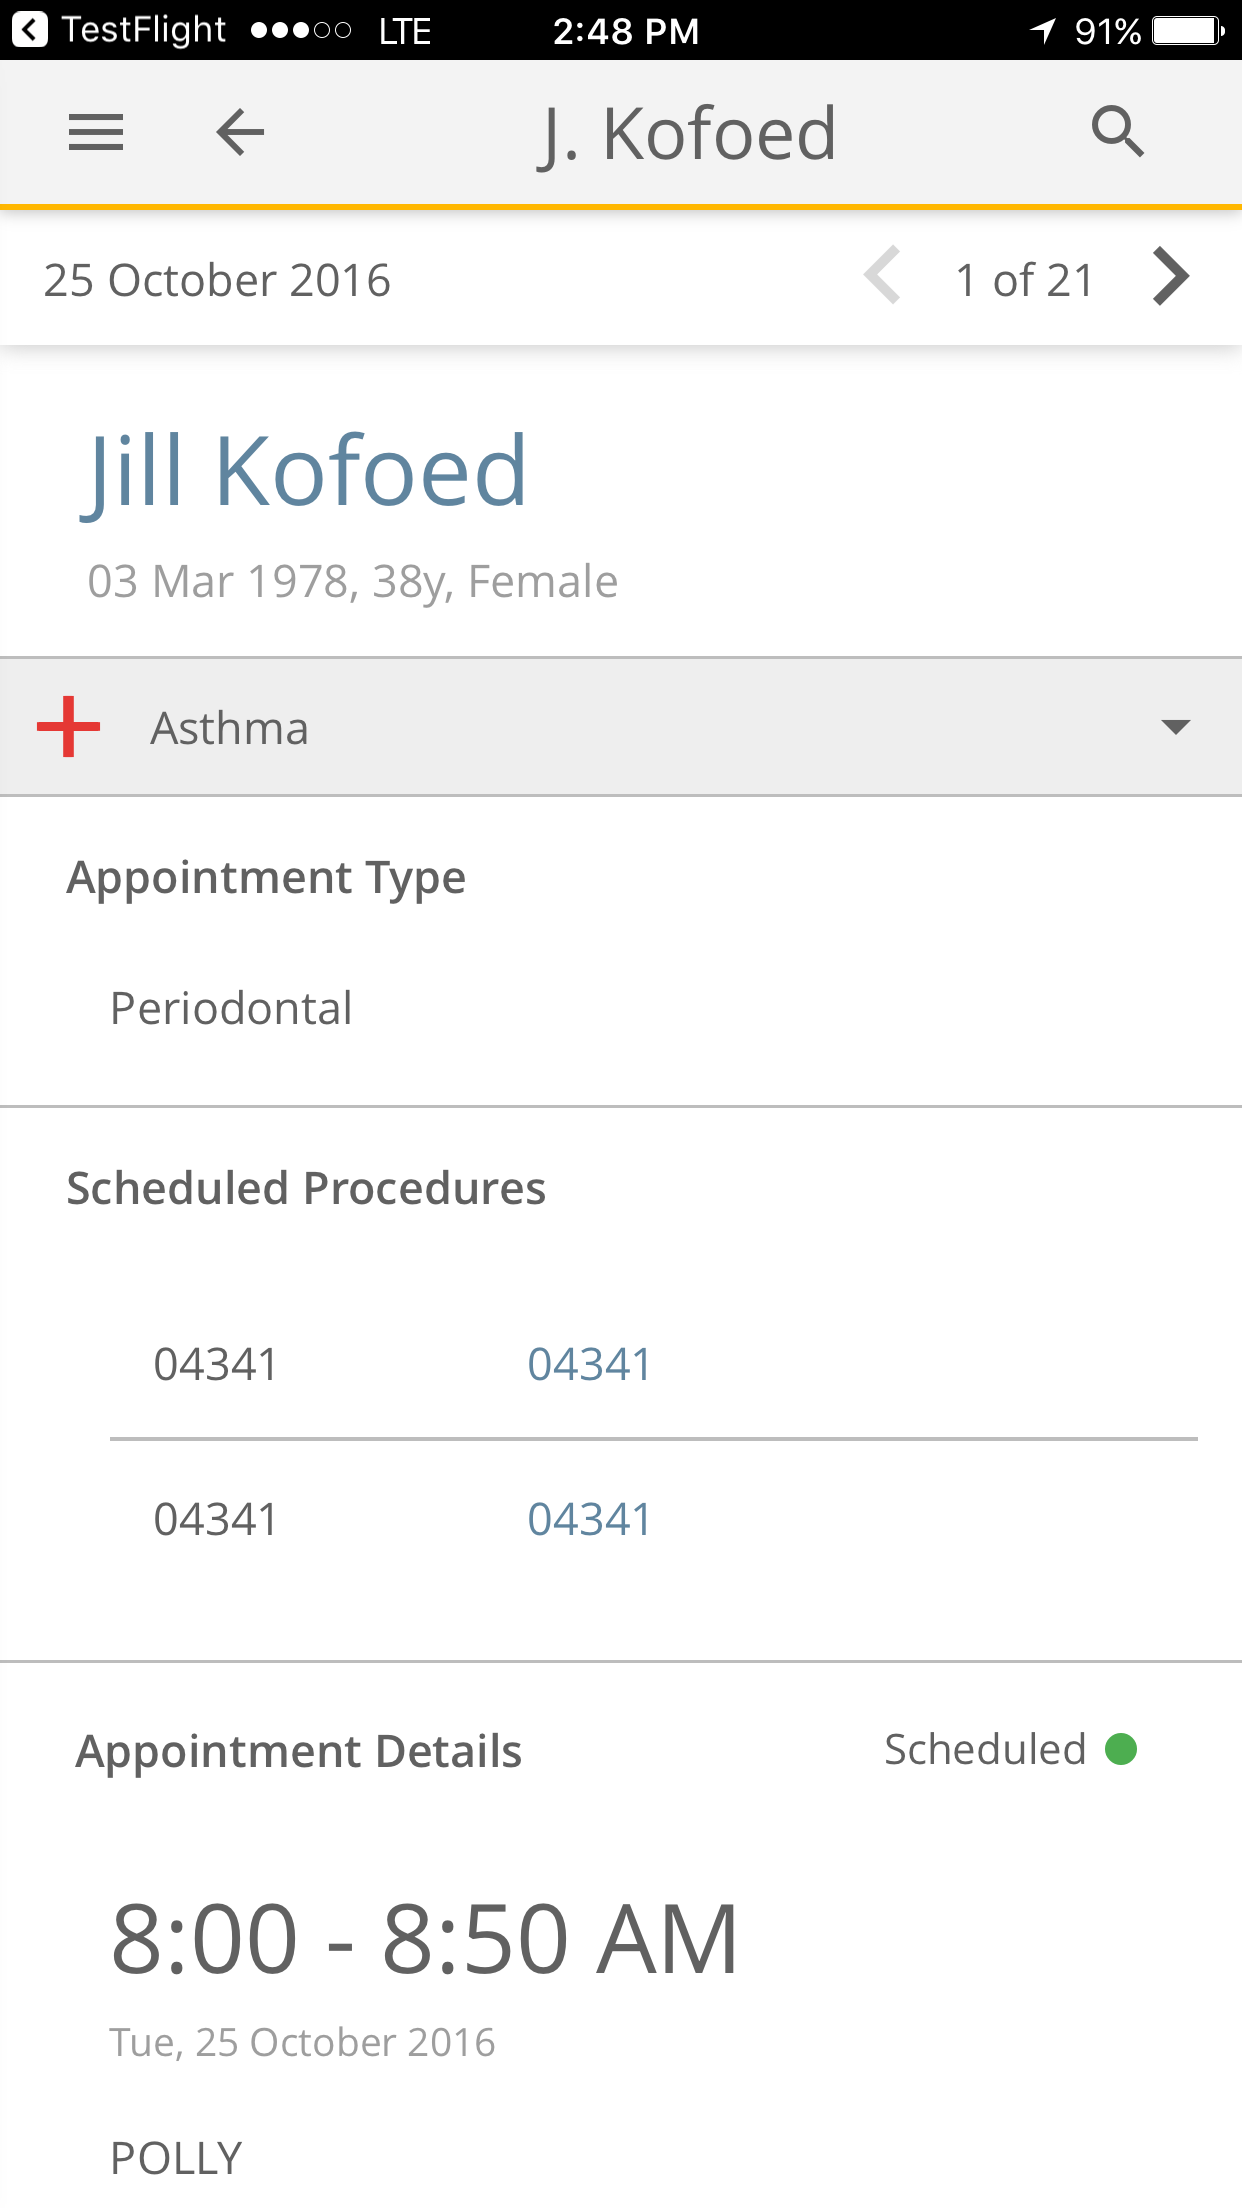
Task: Tap the 8:00 - 8:50 AM time
Action: point(424,1939)
